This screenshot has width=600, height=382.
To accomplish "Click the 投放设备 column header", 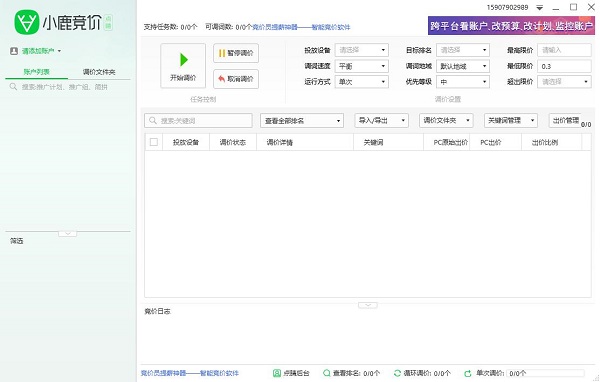I will pos(186,142).
